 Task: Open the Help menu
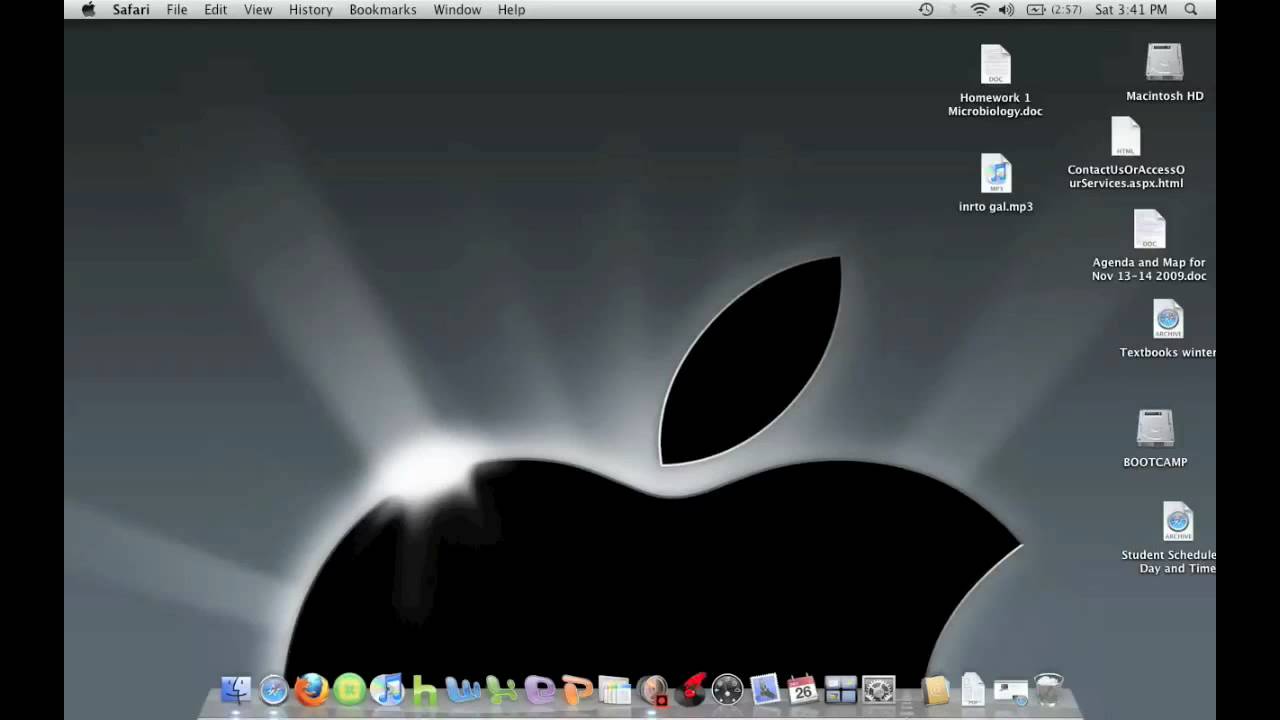click(x=511, y=9)
